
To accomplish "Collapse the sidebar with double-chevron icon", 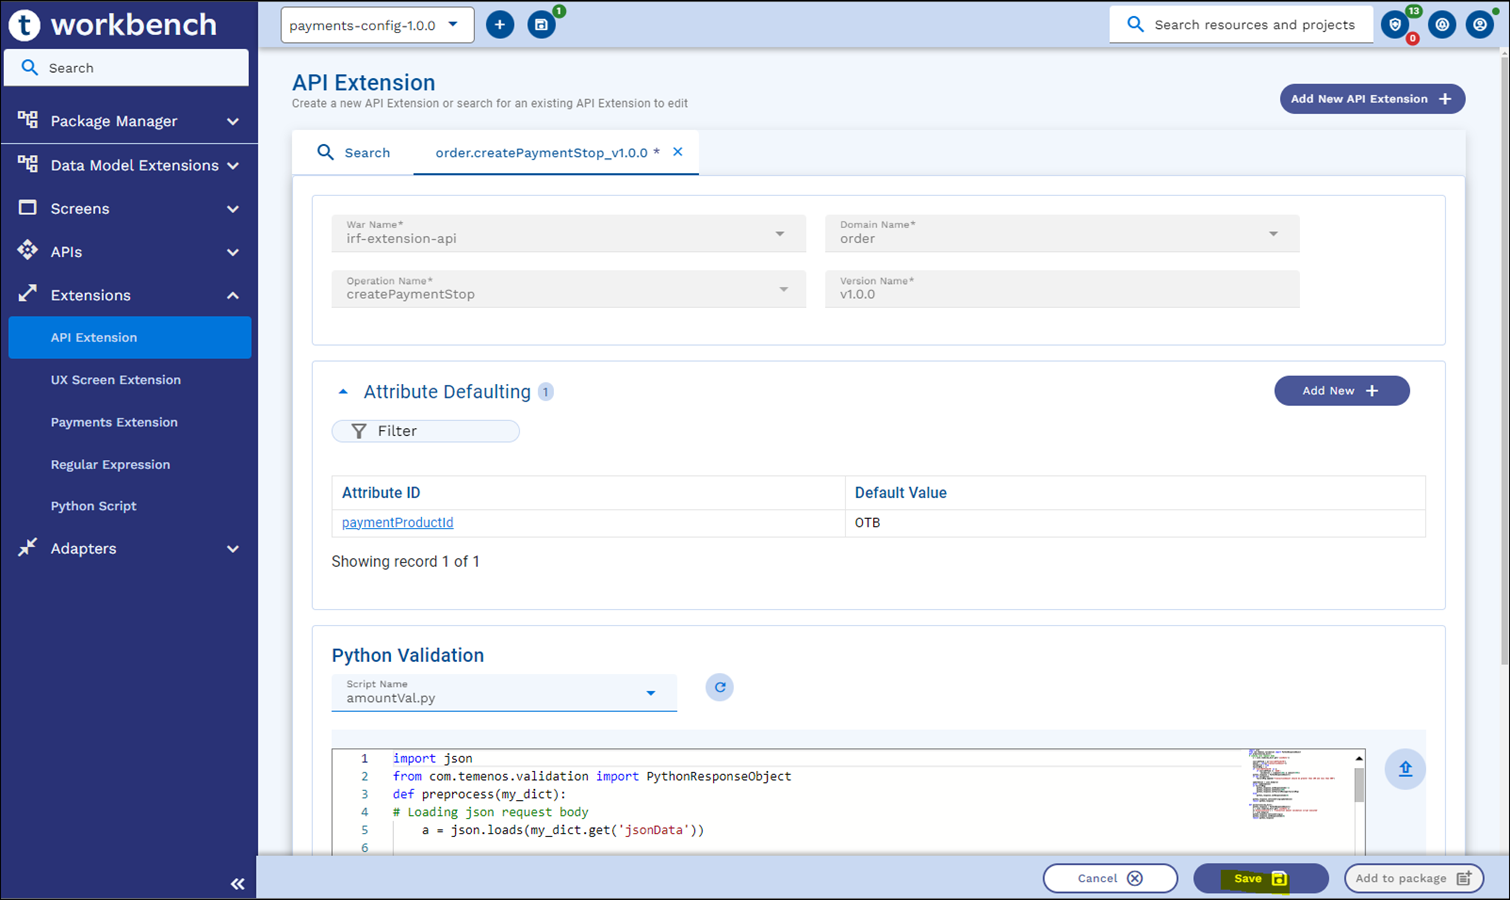I will [237, 883].
